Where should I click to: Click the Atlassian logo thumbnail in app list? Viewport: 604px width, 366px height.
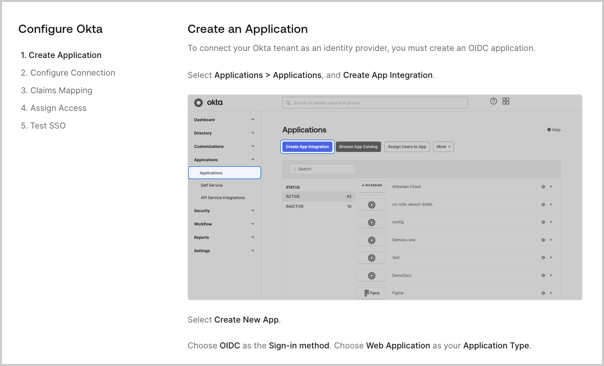[372, 186]
